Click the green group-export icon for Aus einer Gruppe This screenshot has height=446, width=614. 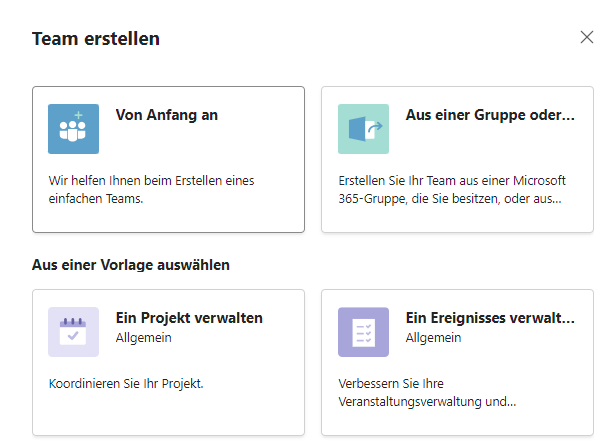363,129
